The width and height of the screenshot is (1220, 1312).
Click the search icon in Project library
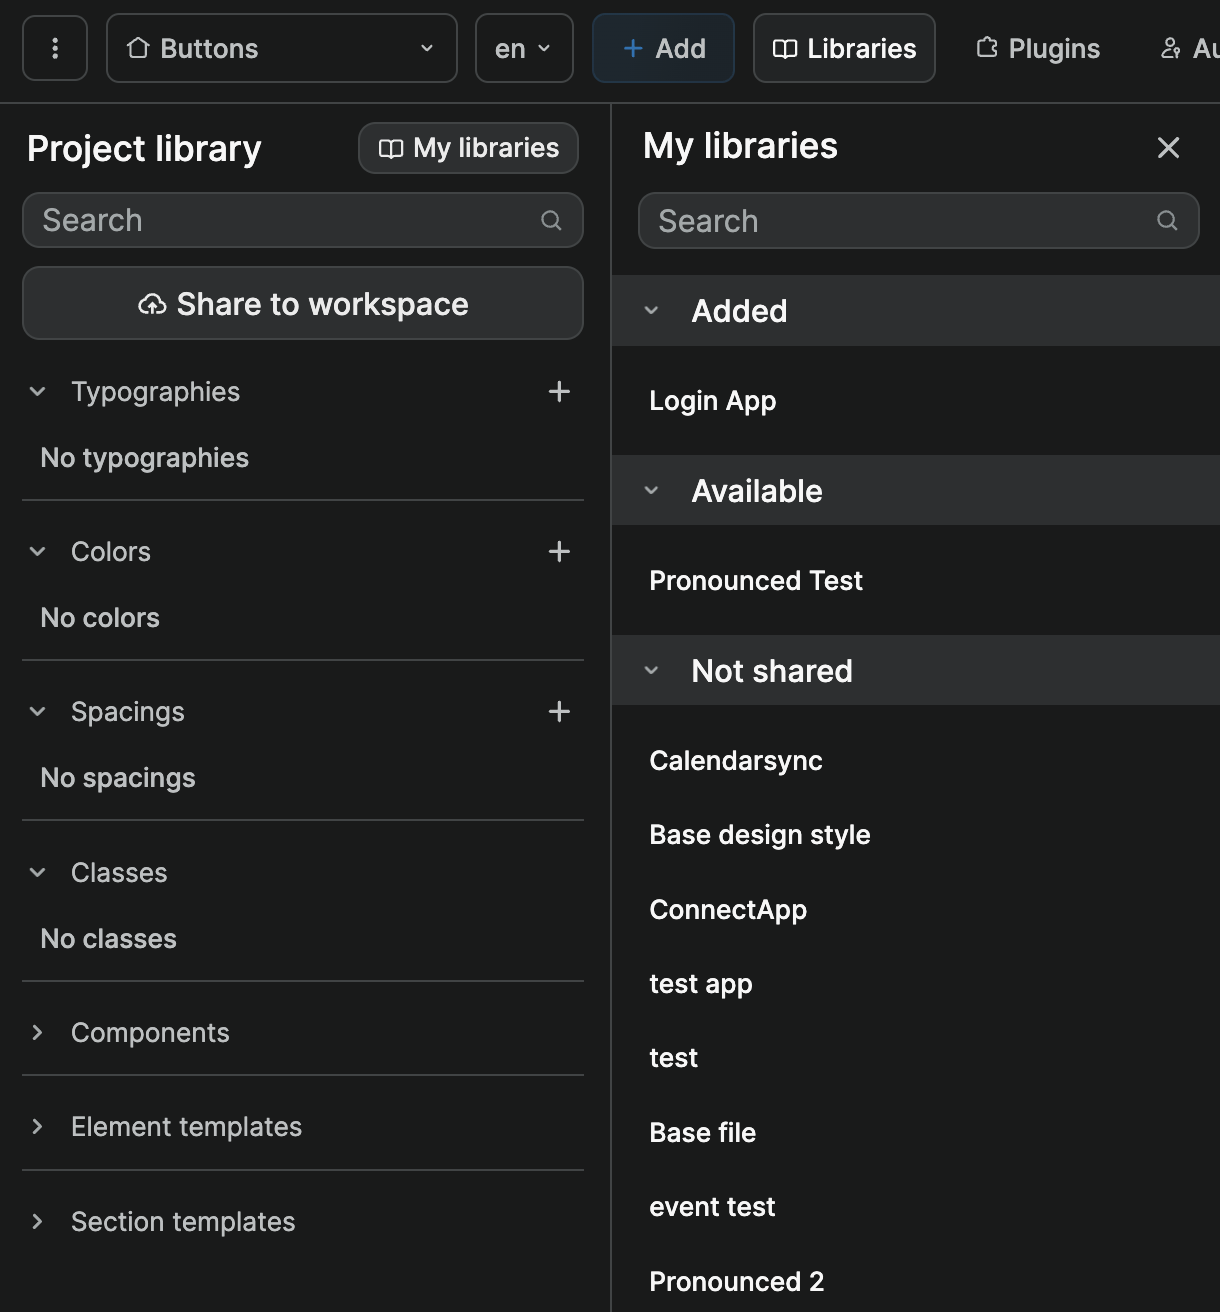(x=551, y=220)
